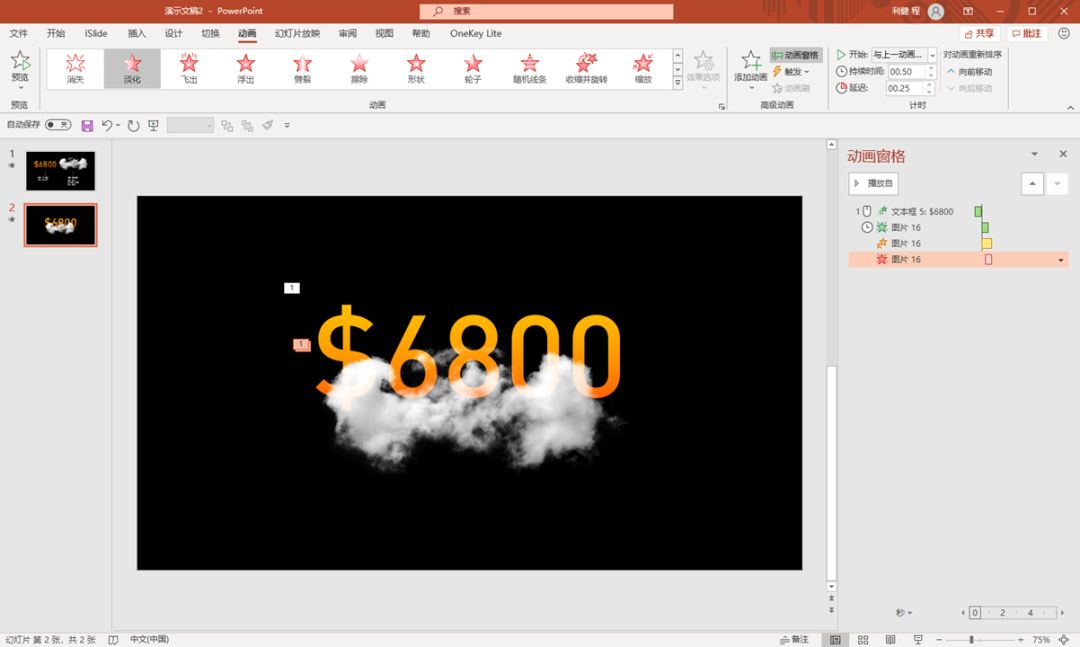Screen dimensions: 1080x647
Task: Click the 批注 (Comments) button
Action: [x=1026, y=33]
